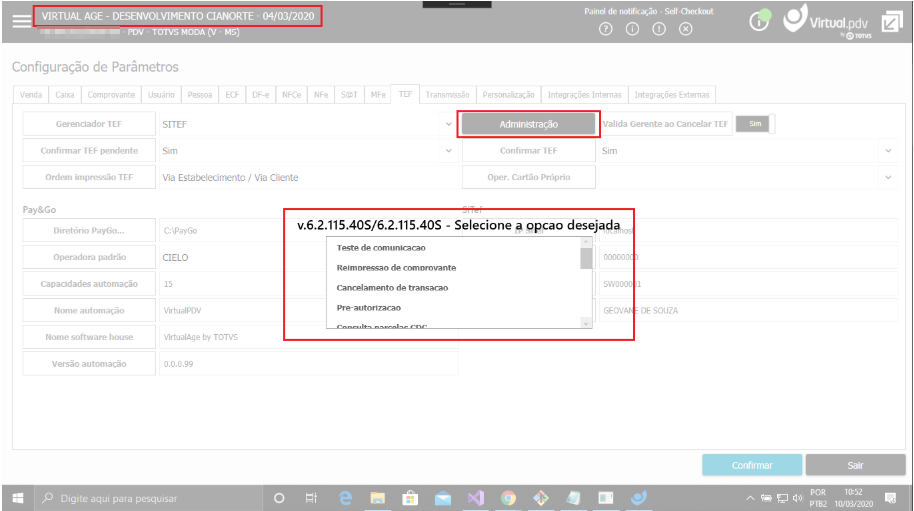This screenshot has height=511, width=914.
Task: Open the info status icon with green dot
Action: click(x=759, y=22)
